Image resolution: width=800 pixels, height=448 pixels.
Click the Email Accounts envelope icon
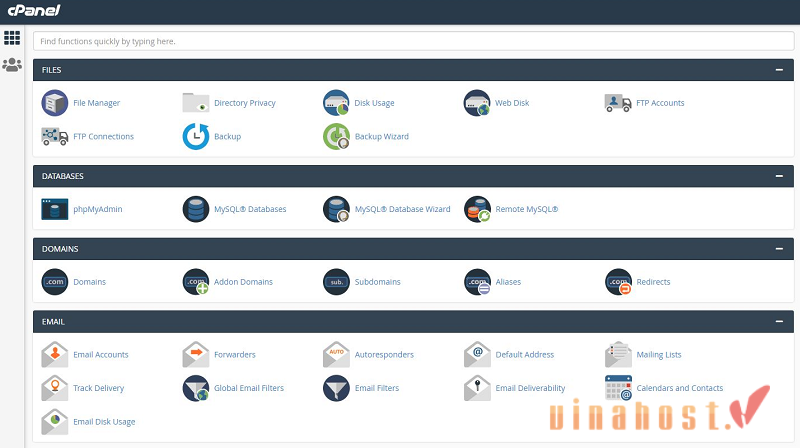tap(55, 355)
